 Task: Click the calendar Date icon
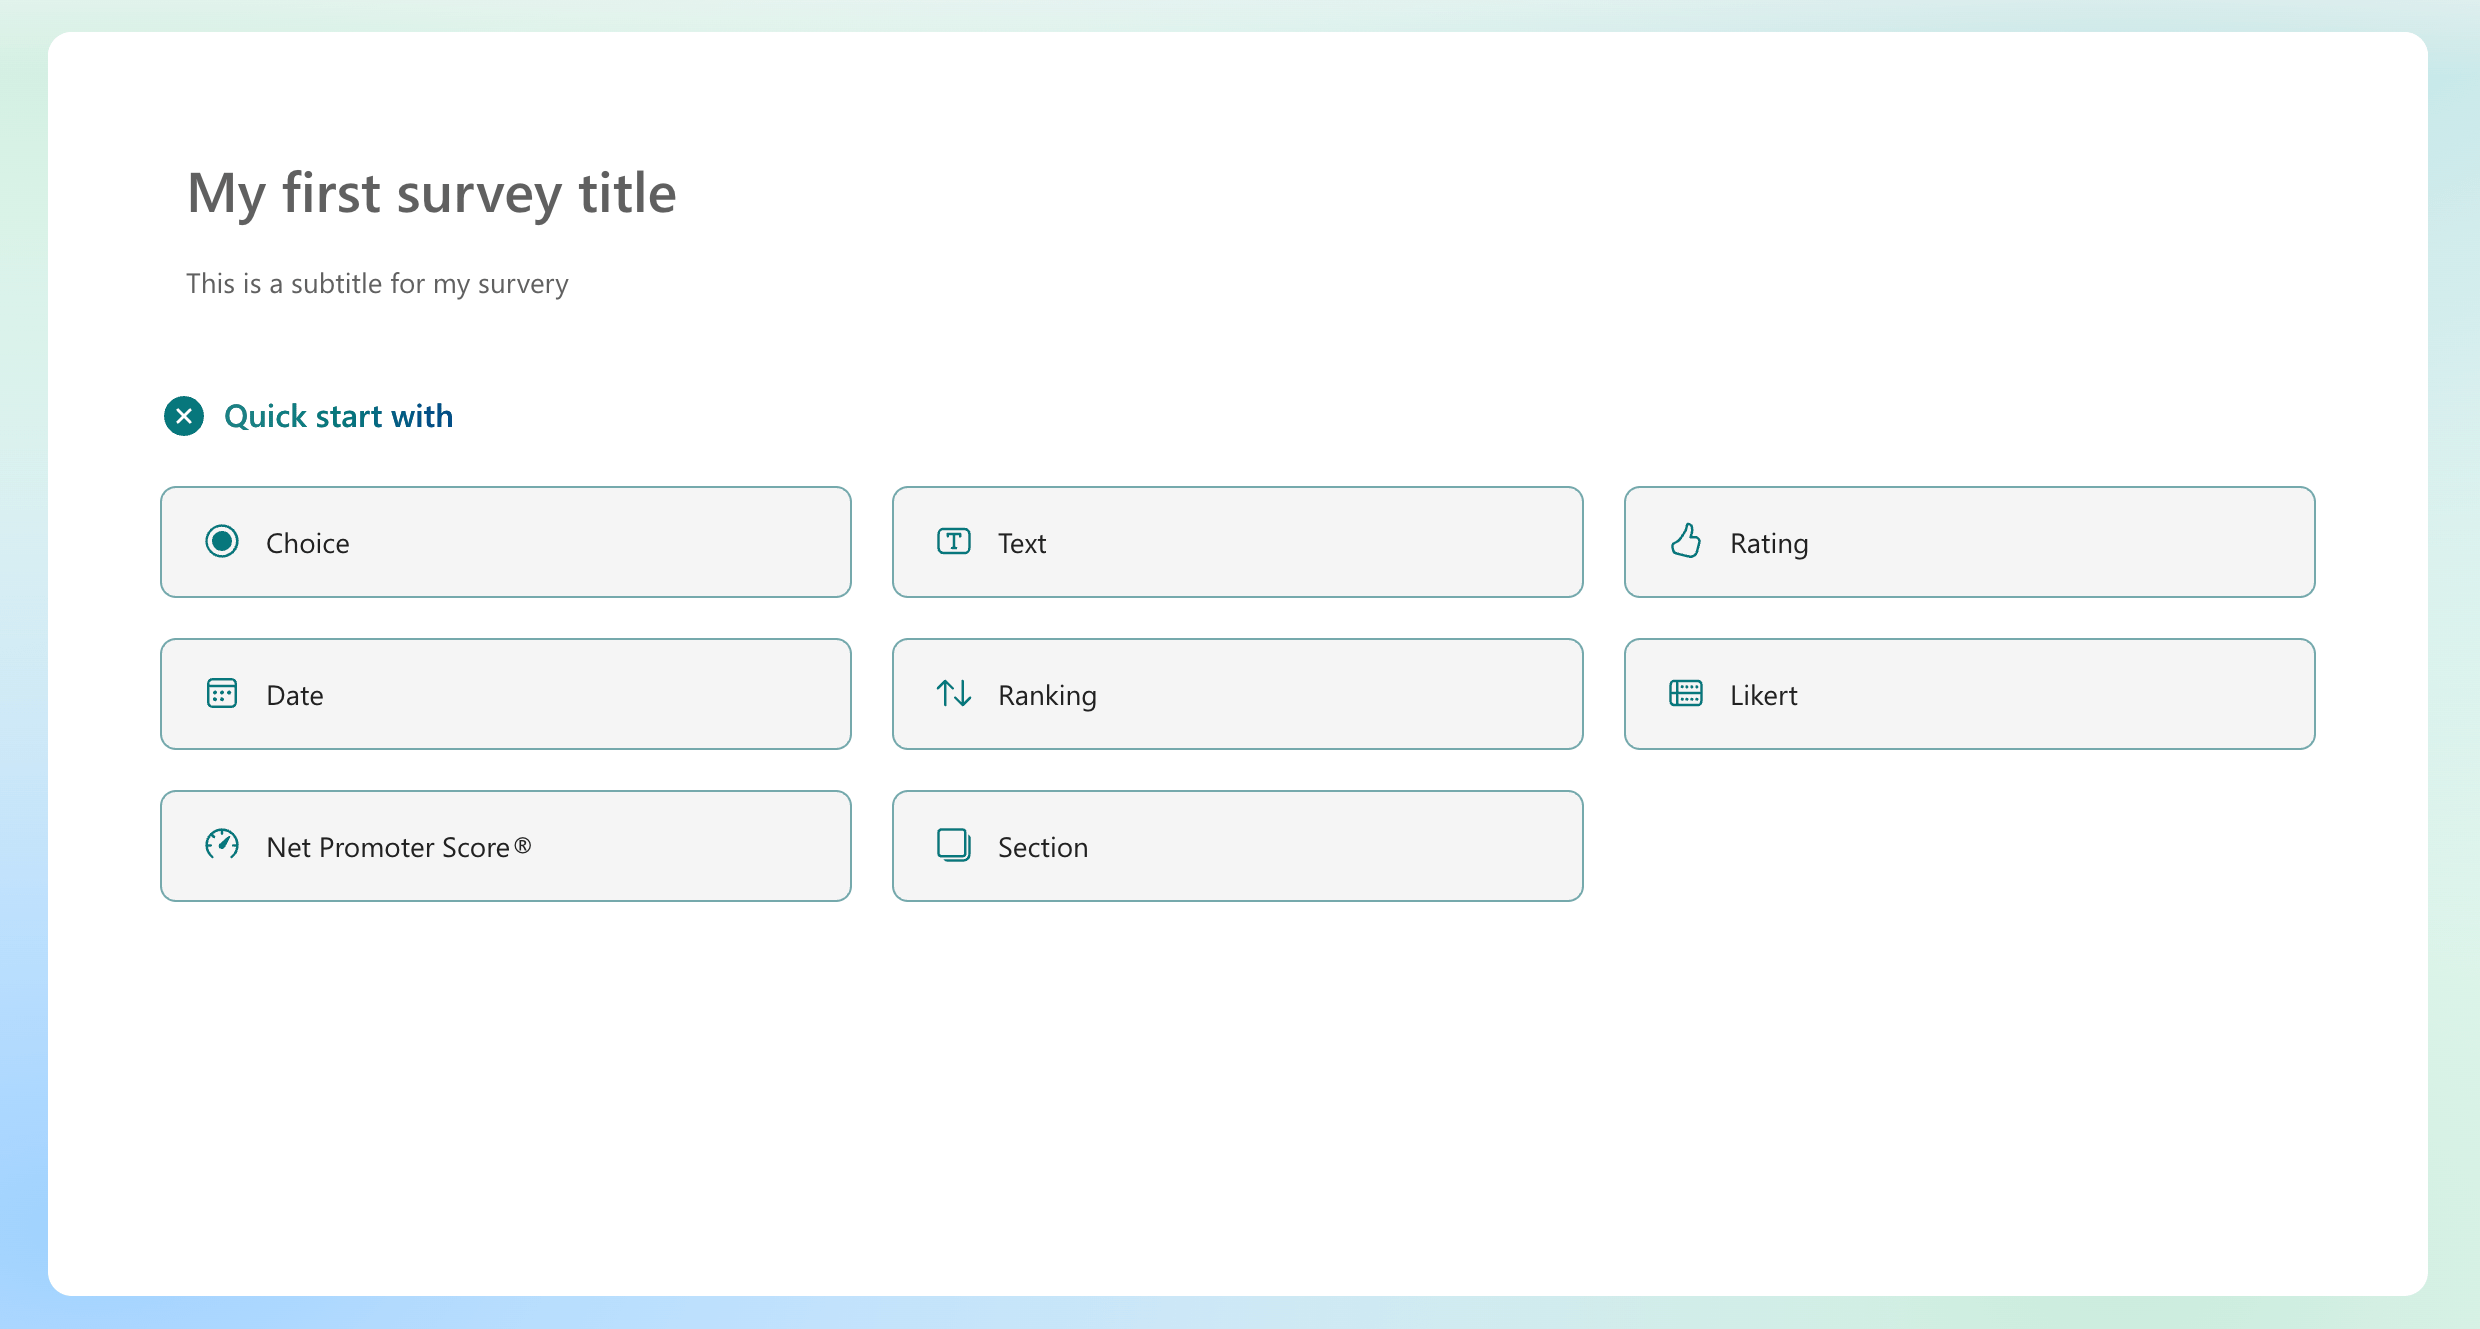point(222,693)
